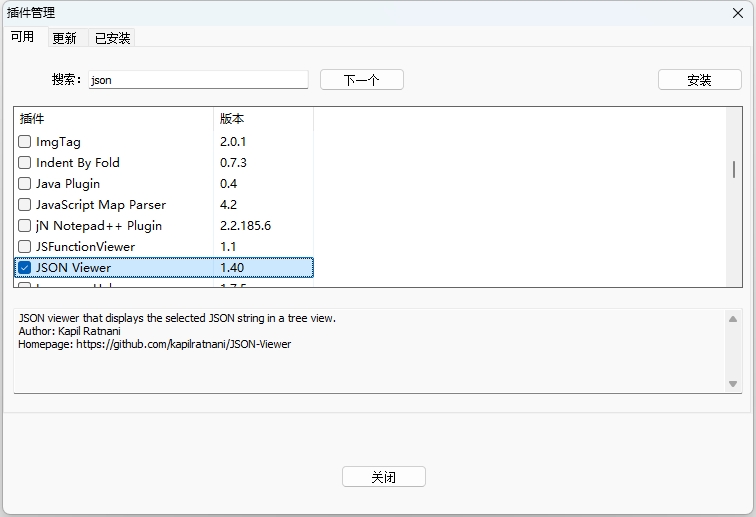Check the ImgTag plugin checkbox
The image size is (756, 517).
tap(25, 142)
